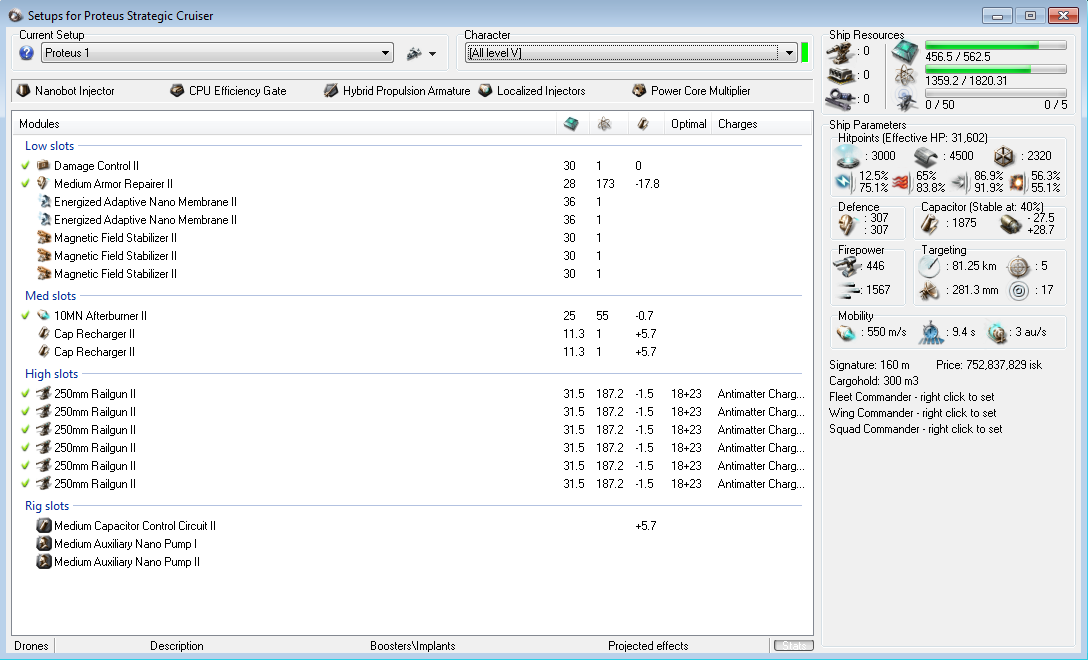The image size is (1088, 660).
Task: Click Wing Commander right click to set
Action: click(x=912, y=413)
